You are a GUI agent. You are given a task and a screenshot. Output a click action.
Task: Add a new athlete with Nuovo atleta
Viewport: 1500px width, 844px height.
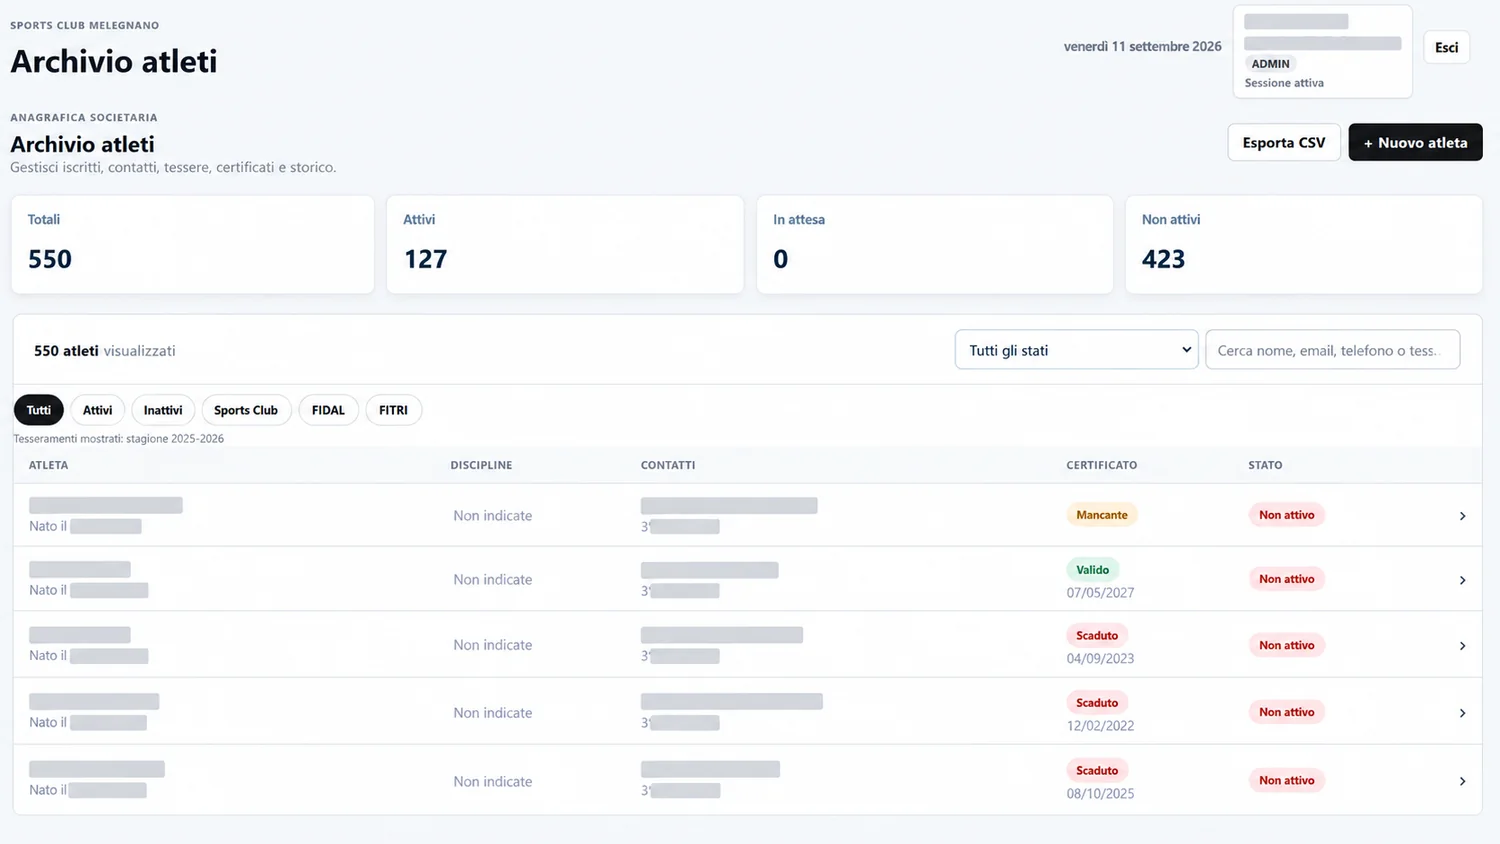click(1415, 142)
